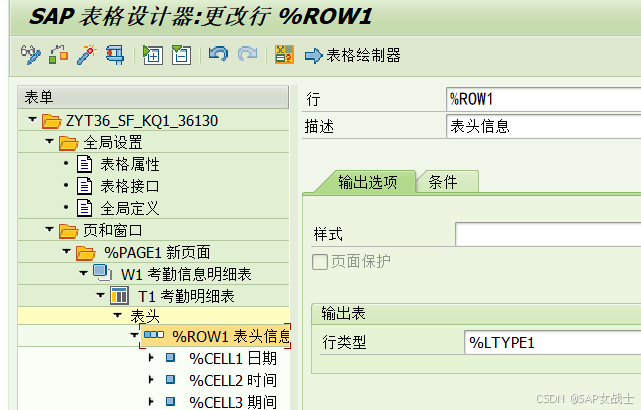Image resolution: width=641 pixels, height=410 pixels.
Task: Open the 表格绘制器 table painter
Action: [353, 55]
